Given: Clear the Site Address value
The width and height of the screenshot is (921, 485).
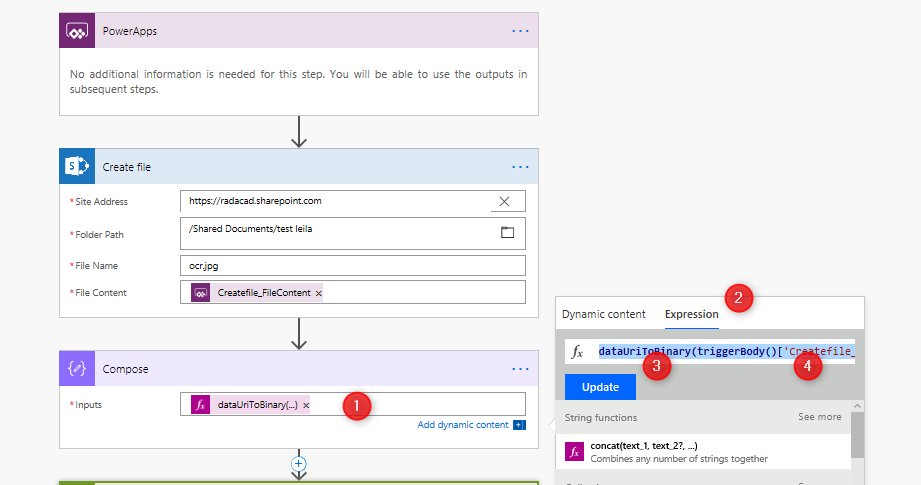Looking at the screenshot, I should pos(504,201).
